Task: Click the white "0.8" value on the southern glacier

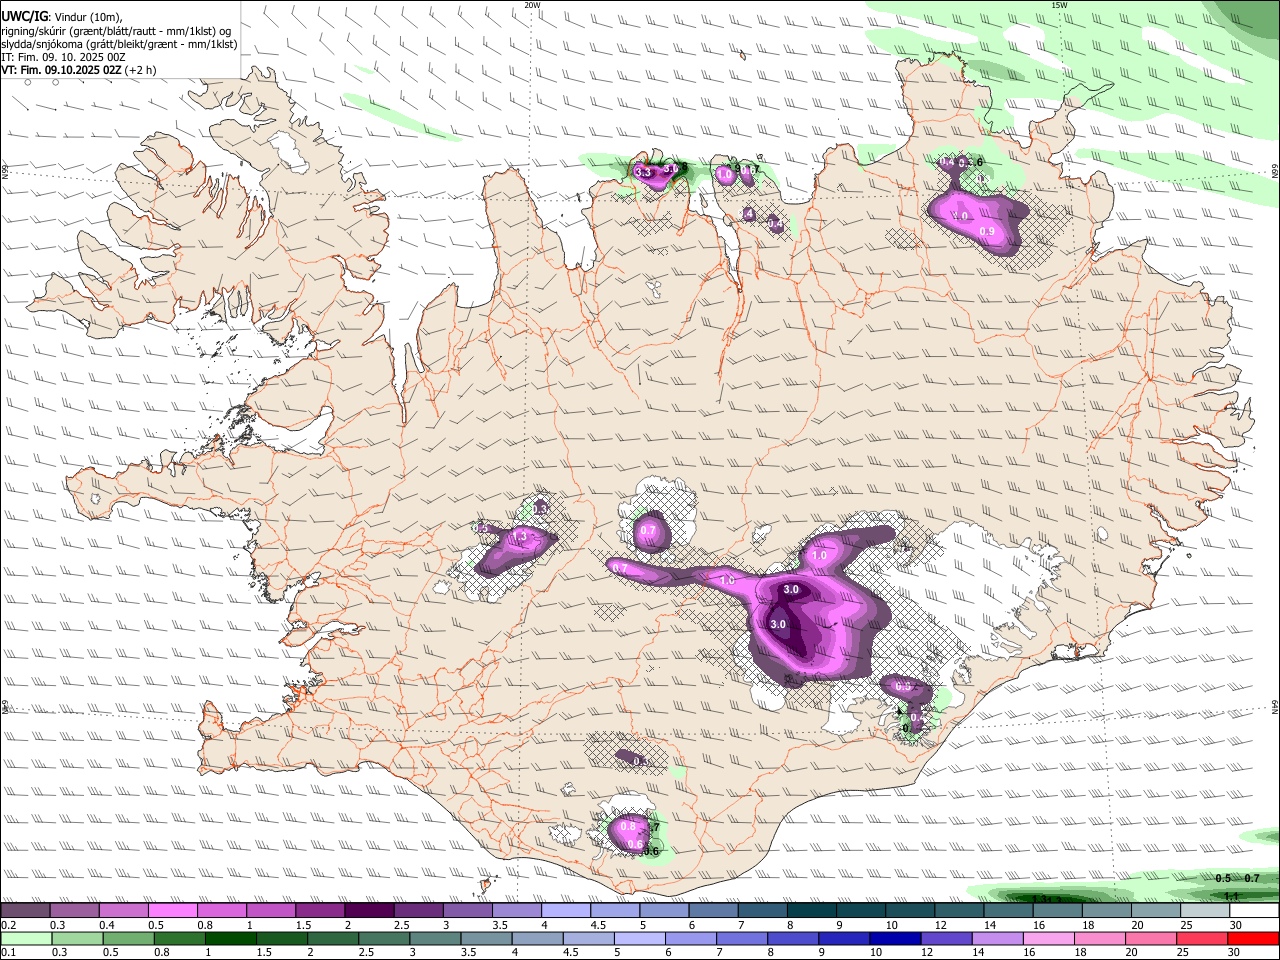Action: 628,826
